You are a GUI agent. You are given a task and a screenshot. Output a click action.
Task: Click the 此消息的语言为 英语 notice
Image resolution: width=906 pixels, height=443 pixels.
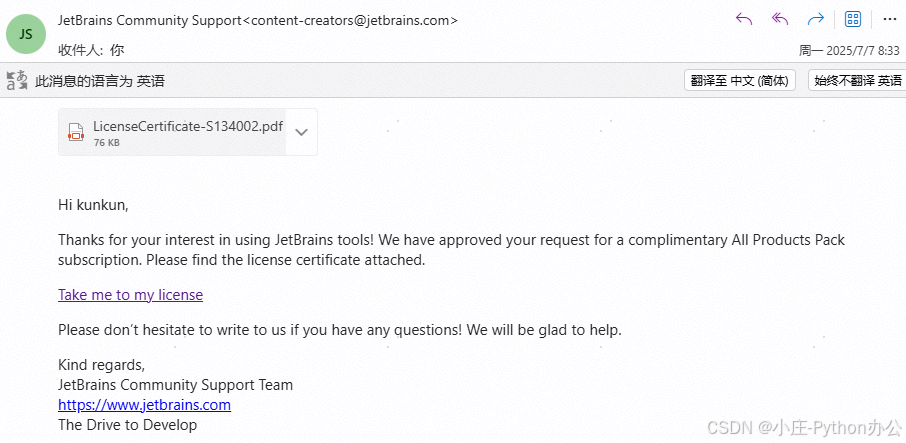click(x=100, y=81)
